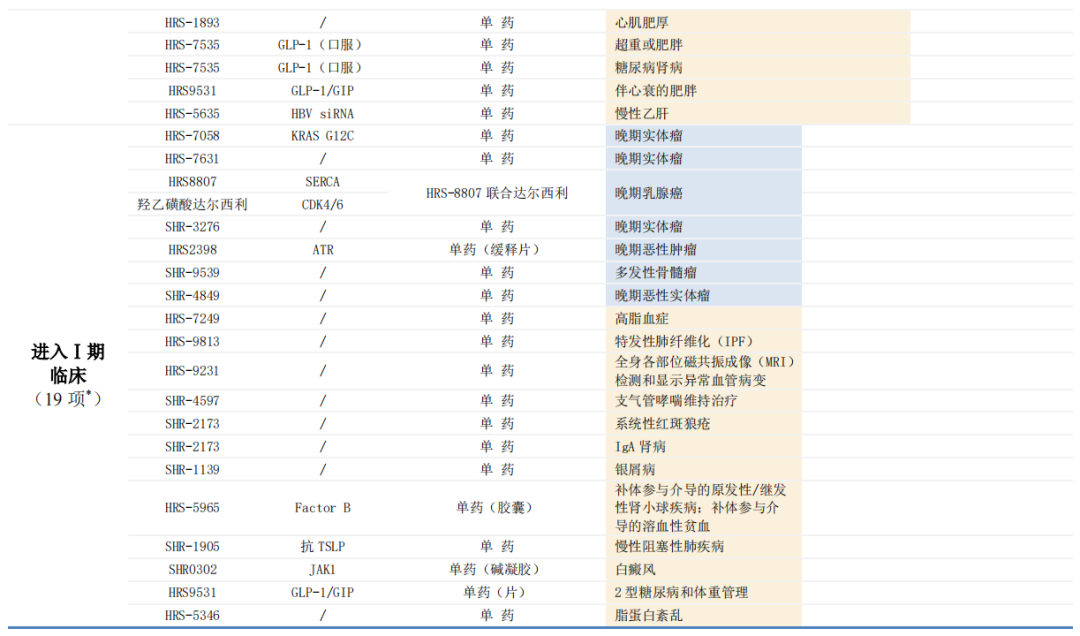The image size is (1080, 636).
Task: Select the CDK4/6 target label
Action: [x=322, y=203]
